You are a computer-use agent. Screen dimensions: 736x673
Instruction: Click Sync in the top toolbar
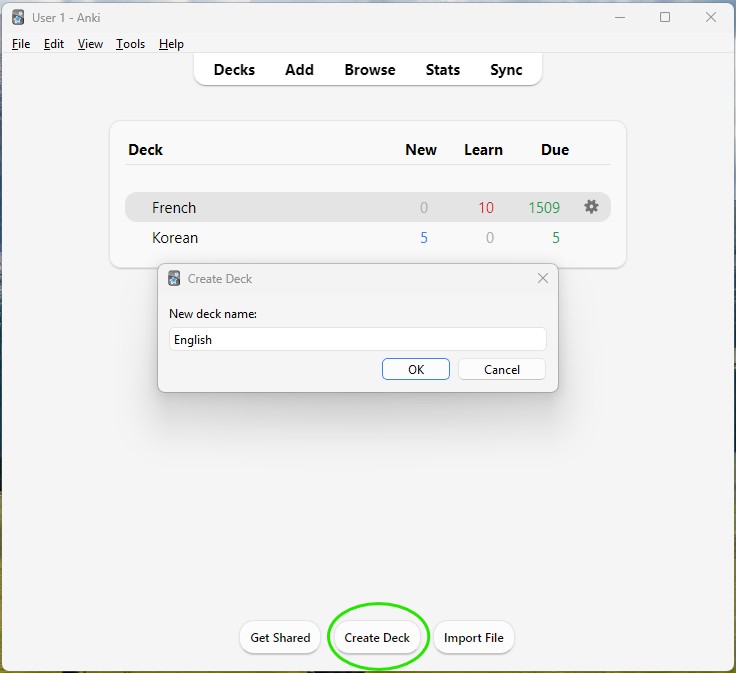pos(506,70)
